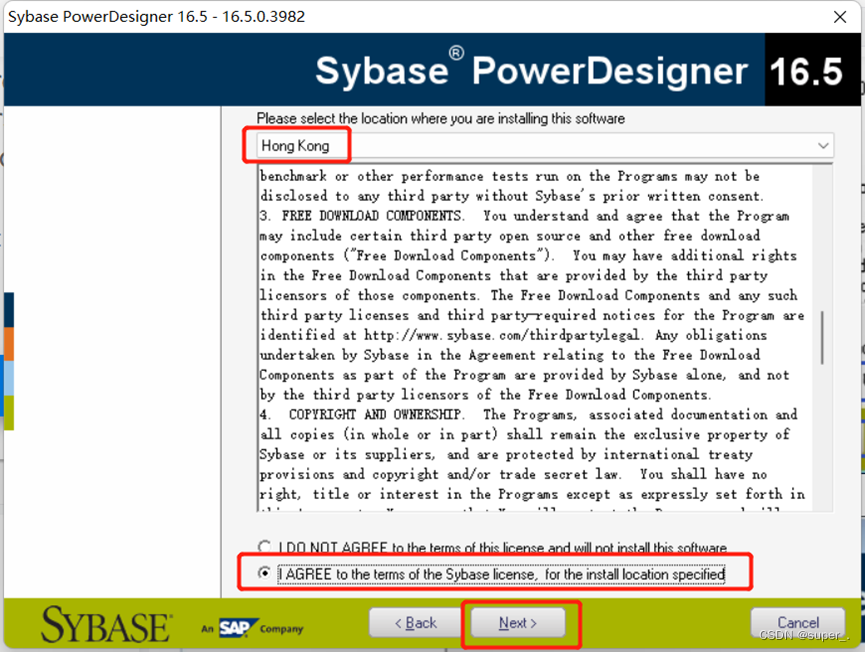Cancel the installation
The width and height of the screenshot is (865, 652).
tap(798, 623)
